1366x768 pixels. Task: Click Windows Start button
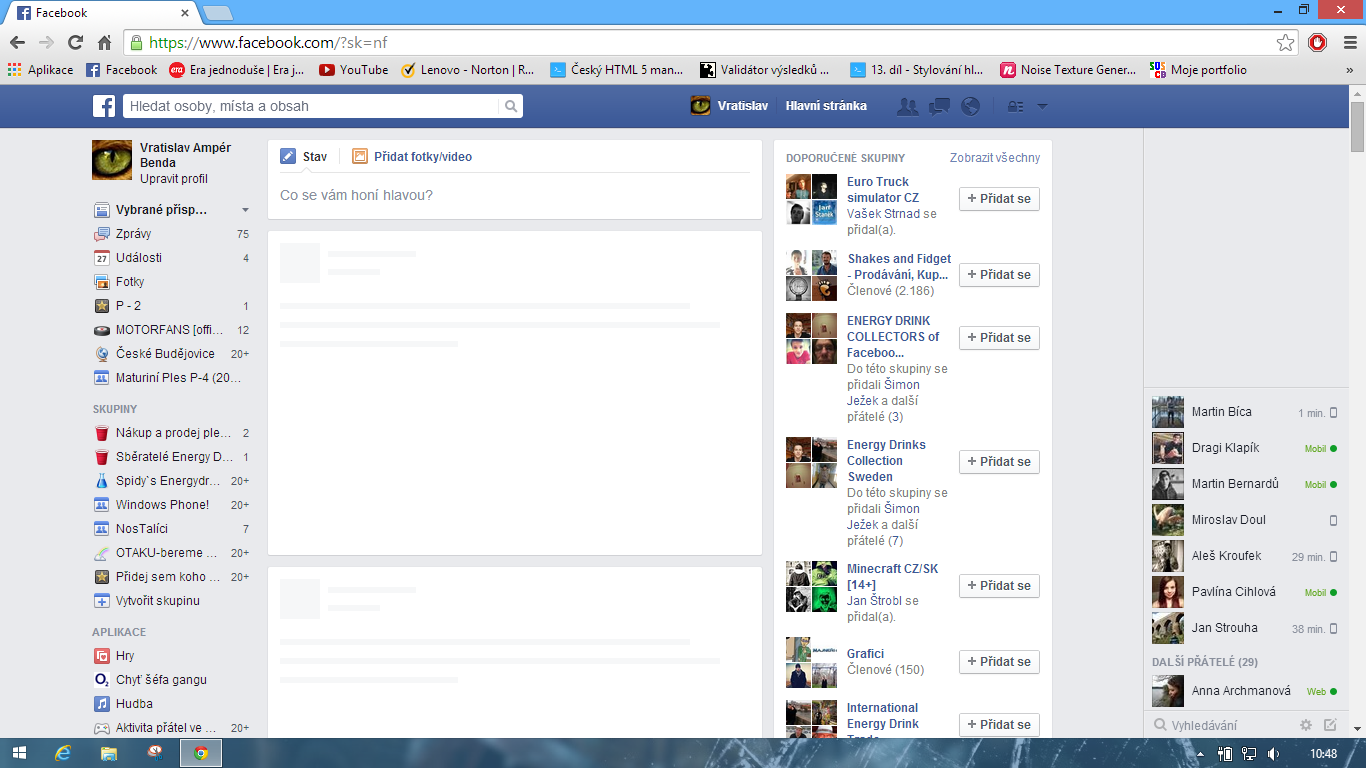20,753
